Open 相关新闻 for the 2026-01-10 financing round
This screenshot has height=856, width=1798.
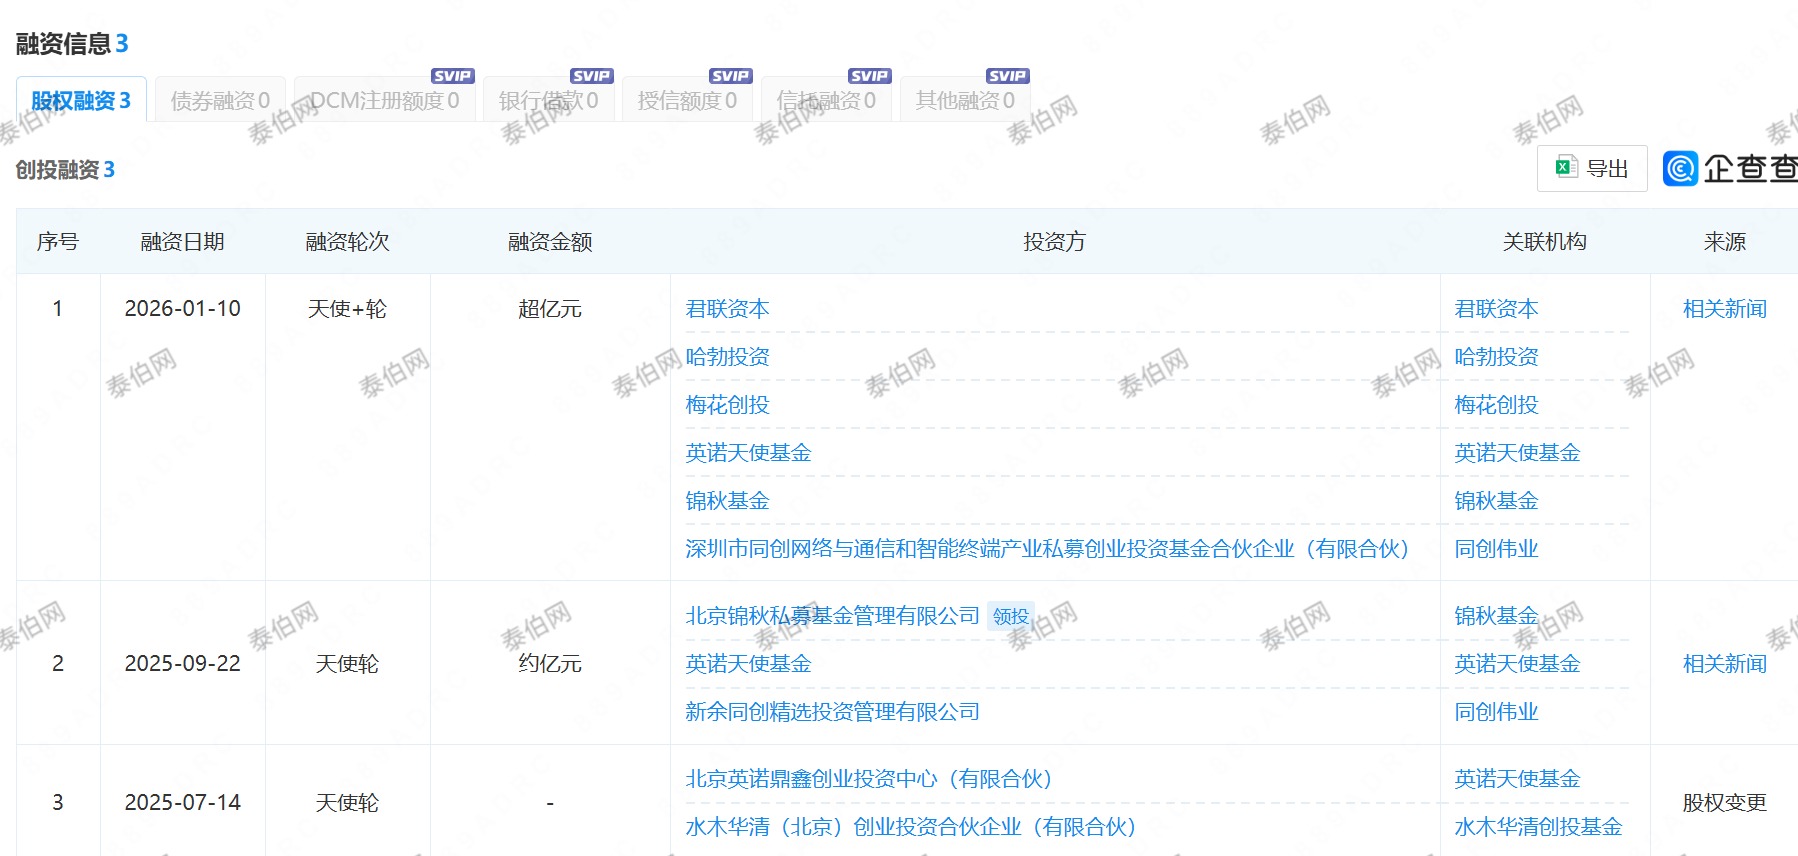[x=1724, y=309]
